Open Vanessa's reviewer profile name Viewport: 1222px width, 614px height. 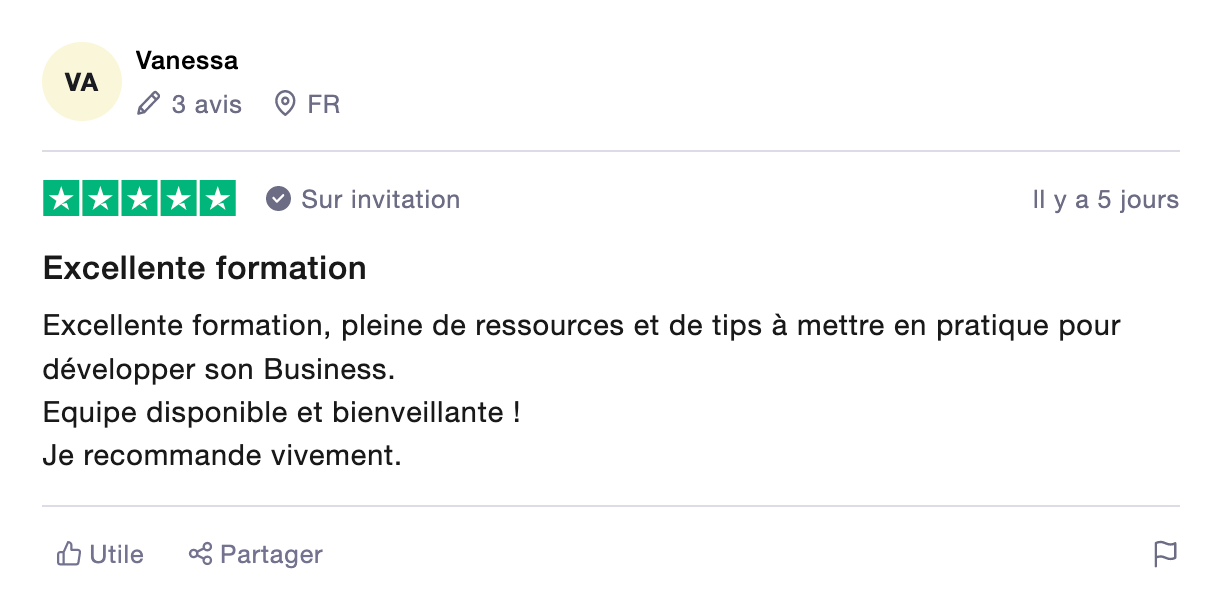[187, 61]
